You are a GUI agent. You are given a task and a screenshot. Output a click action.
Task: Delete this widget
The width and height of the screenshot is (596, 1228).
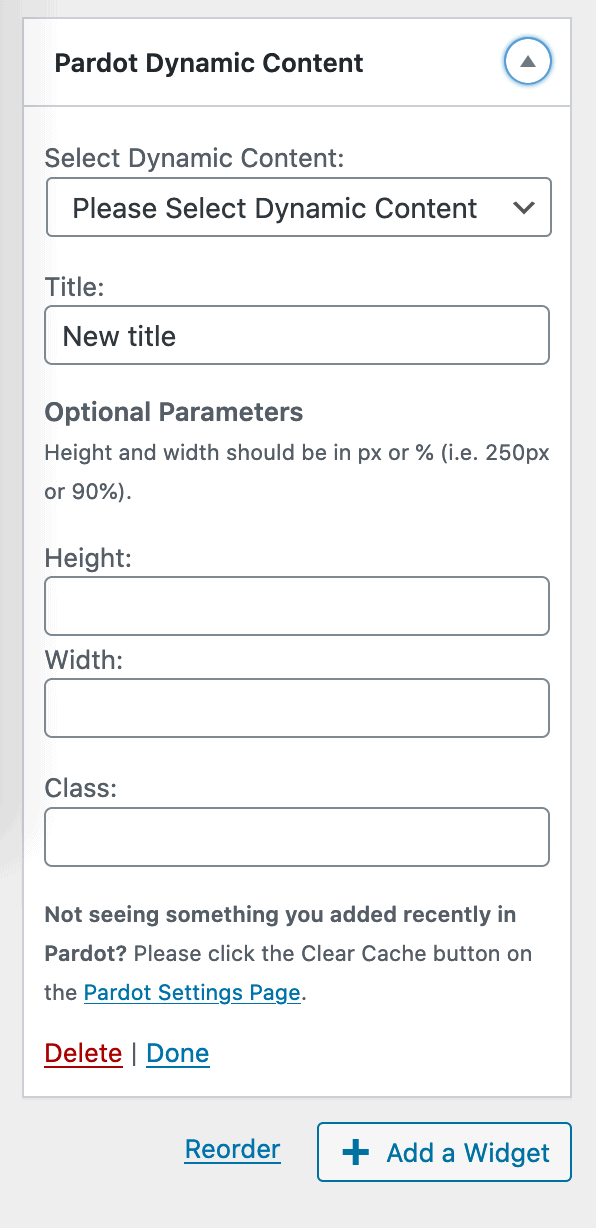click(83, 1053)
